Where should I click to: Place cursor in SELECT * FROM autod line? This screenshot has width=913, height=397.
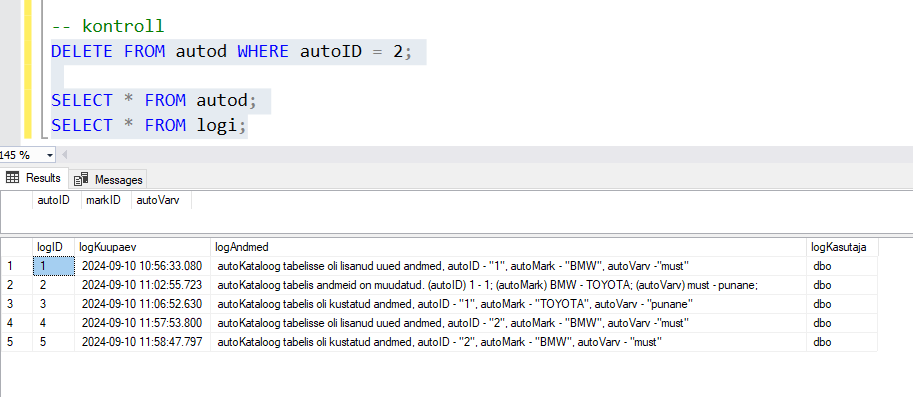[x=154, y=100]
